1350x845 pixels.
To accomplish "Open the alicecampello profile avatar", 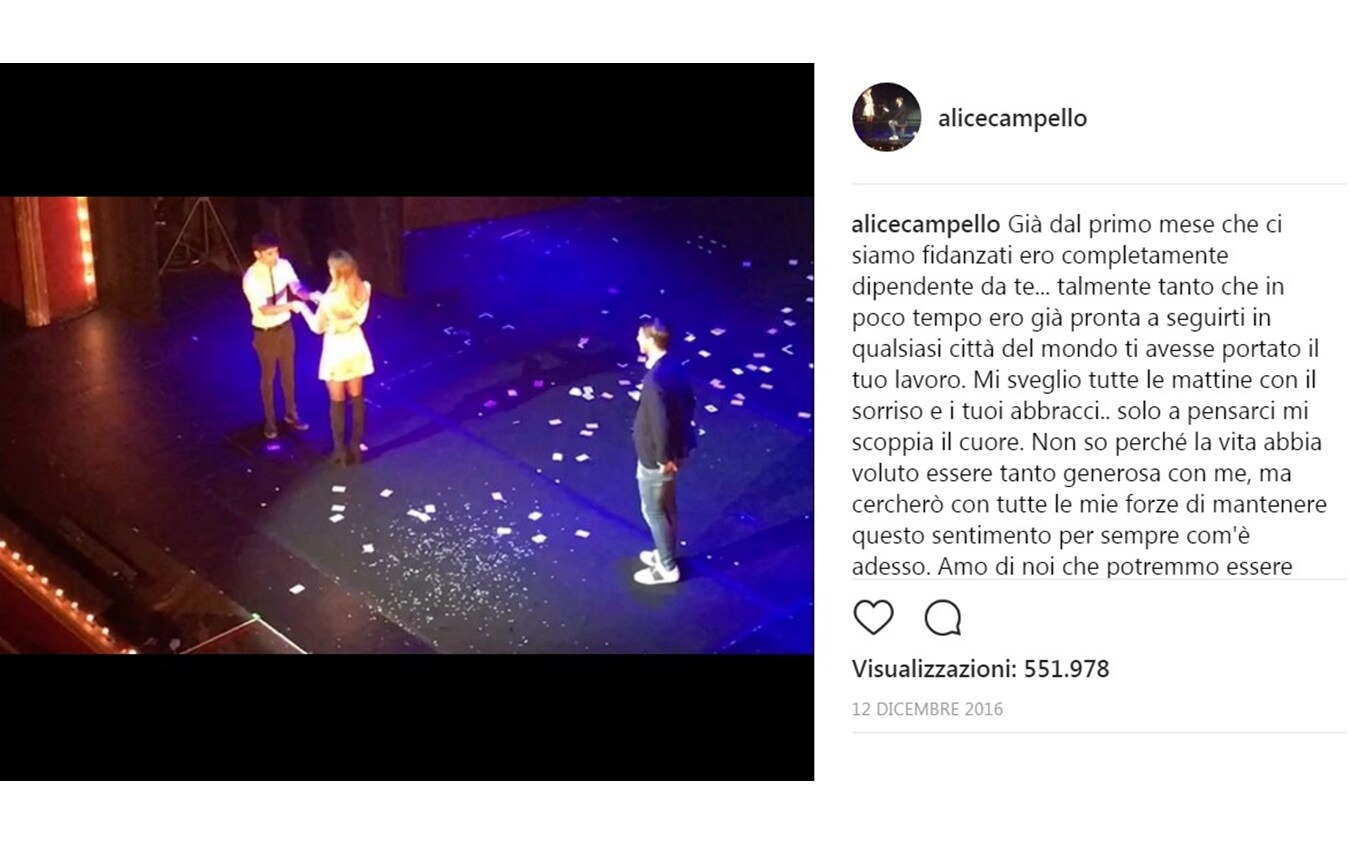I will (x=886, y=117).
